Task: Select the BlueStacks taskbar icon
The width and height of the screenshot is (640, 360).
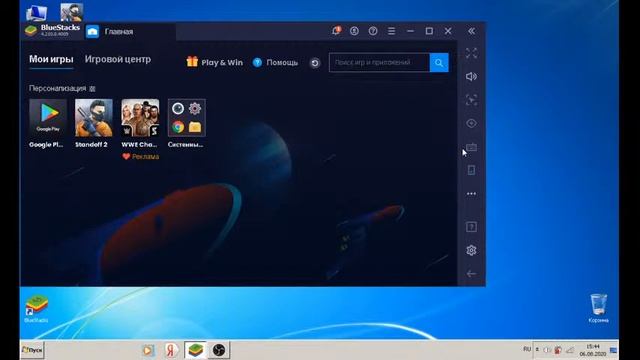Action: [x=195, y=350]
